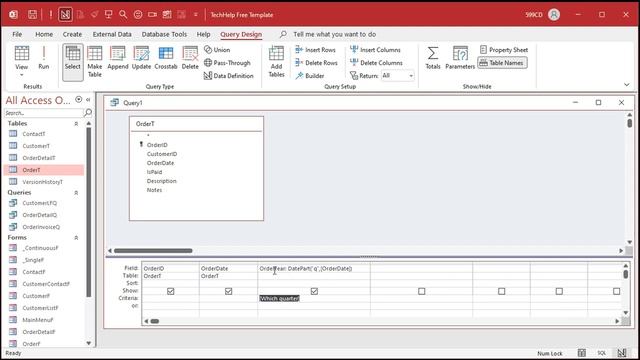Toggle the Table Names button
Screen dimensions: 640x360
pyautogui.click(x=502, y=63)
